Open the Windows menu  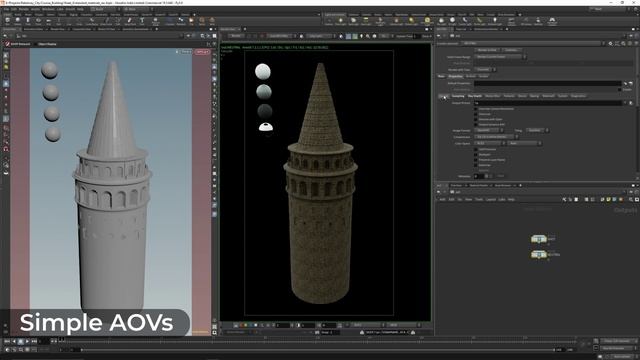48,9
